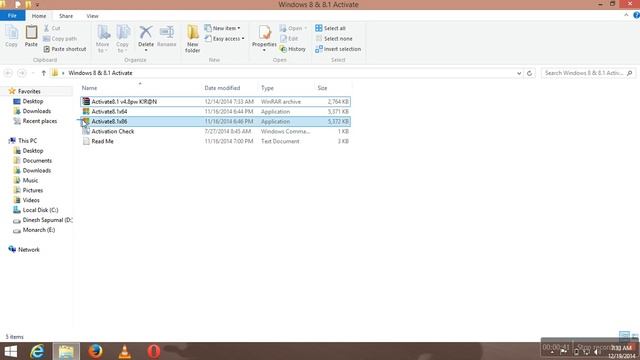Click the History button

tap(293, 49)
